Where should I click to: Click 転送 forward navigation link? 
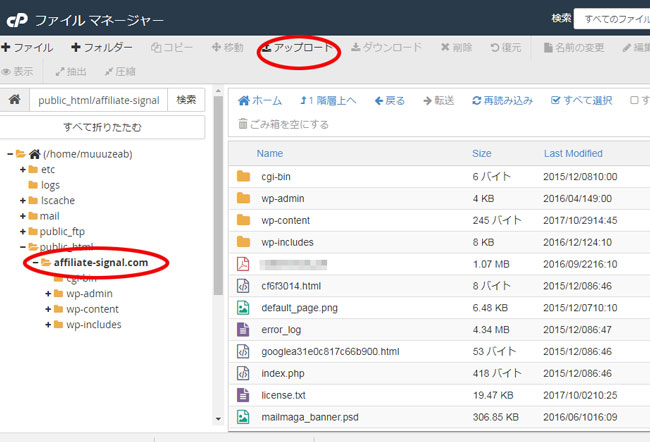[x=439, y=101]
